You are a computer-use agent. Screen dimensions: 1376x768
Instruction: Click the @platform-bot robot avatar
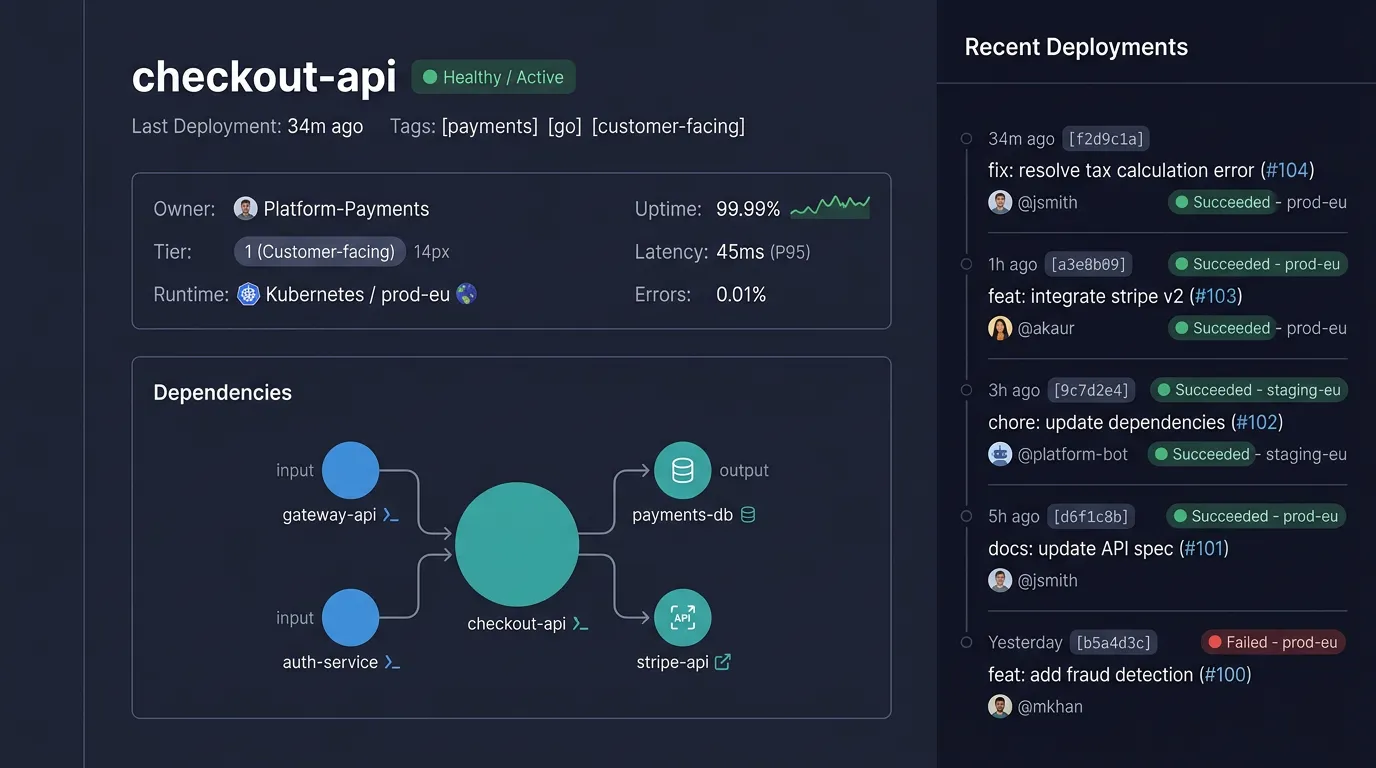(x=1000, y=454)
